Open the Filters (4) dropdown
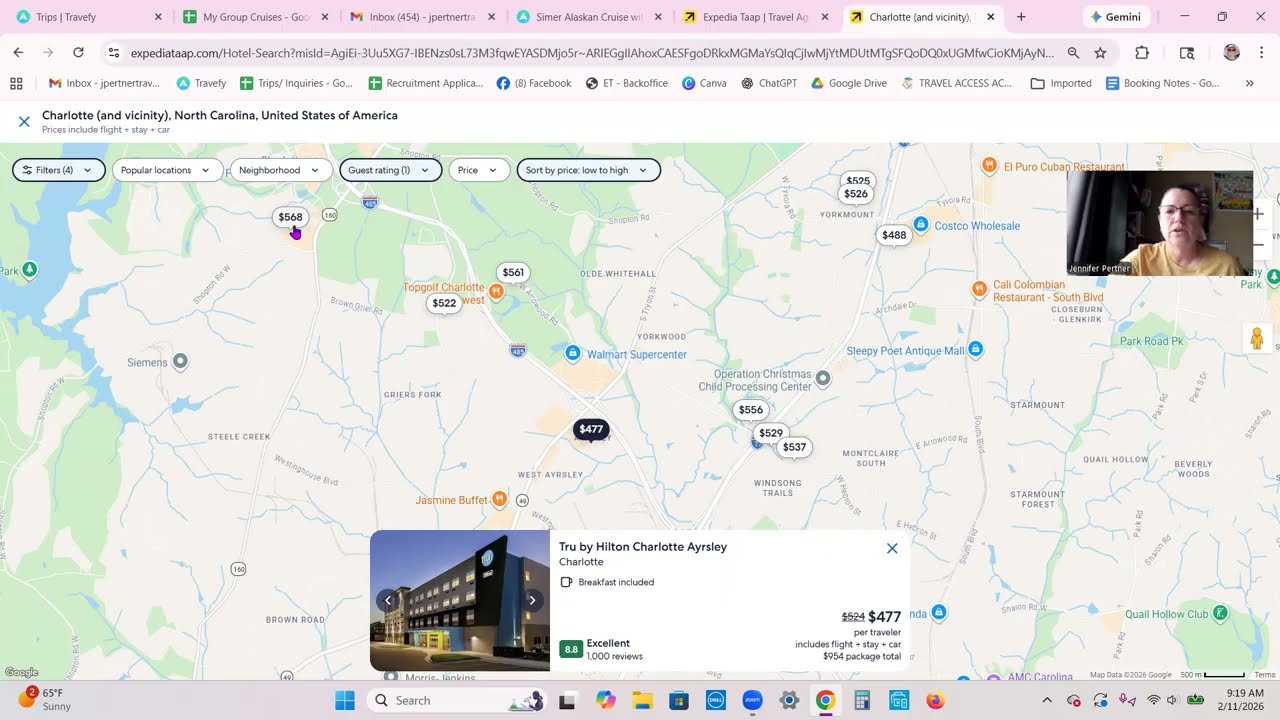Image resolution: width=1280 pixels, height=720 pixels. pyautogui.click(x=58, y=170)
